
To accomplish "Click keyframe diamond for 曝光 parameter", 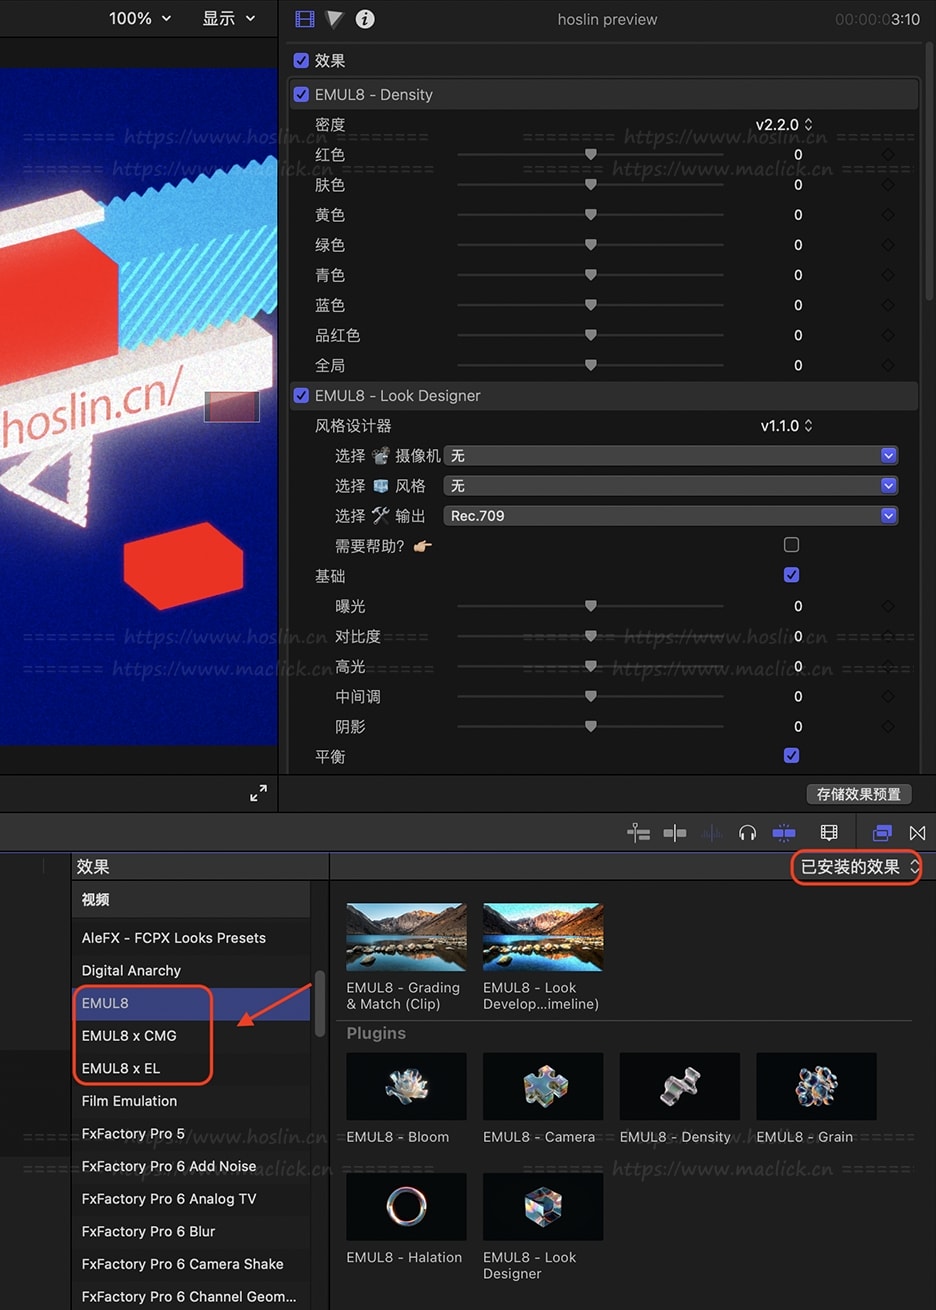I will 887,606.
